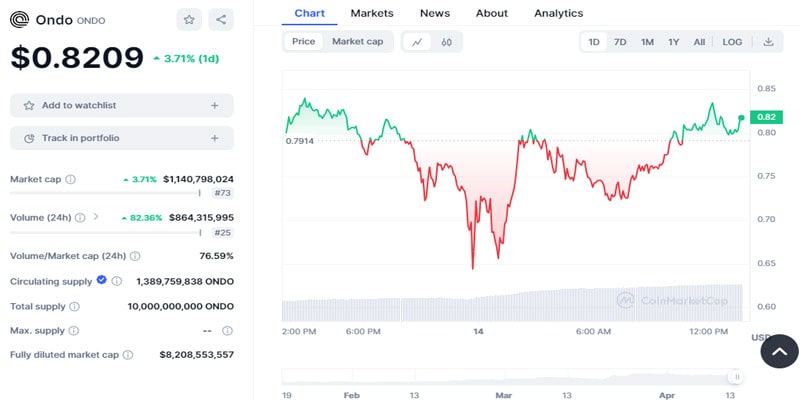Click the 0.82 current price label
This screenshot has width=800, height=400.
(x=766, y=117)
